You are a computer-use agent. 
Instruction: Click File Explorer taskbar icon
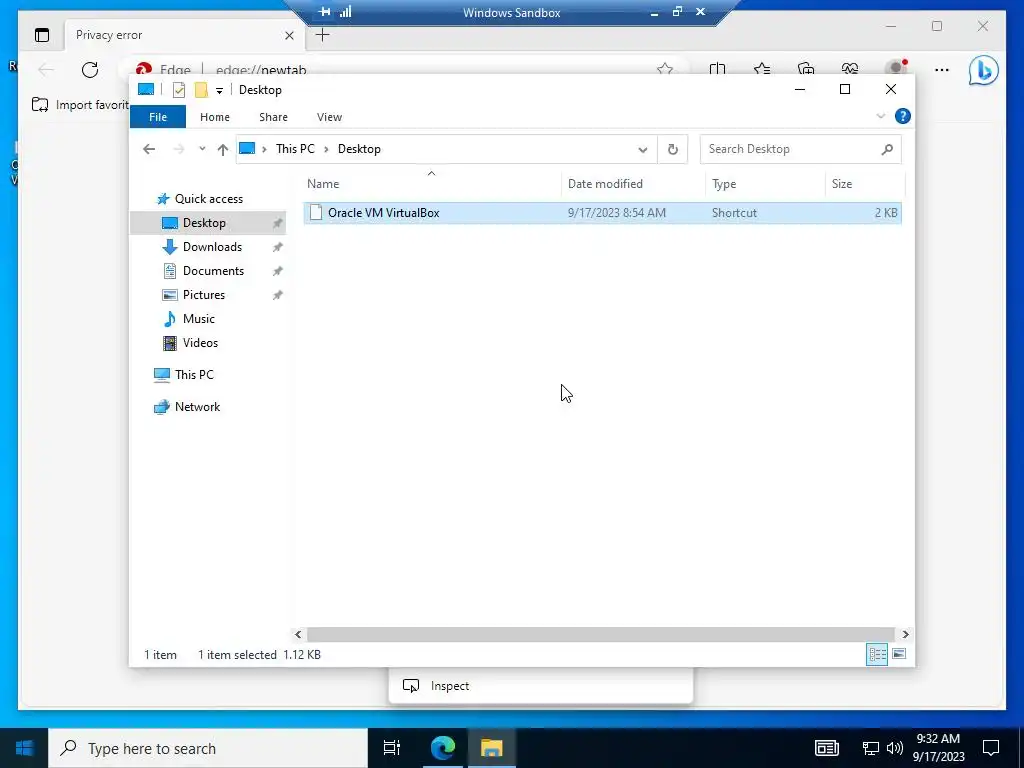(x=491, y=748)
